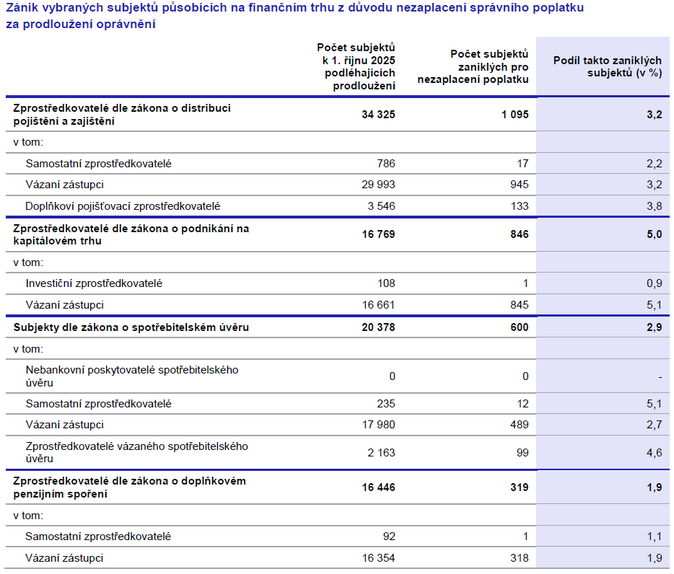This screenshot has height=574, width=674.
Task: Click the value '17 980'
Action: click(x=378, y=425)
